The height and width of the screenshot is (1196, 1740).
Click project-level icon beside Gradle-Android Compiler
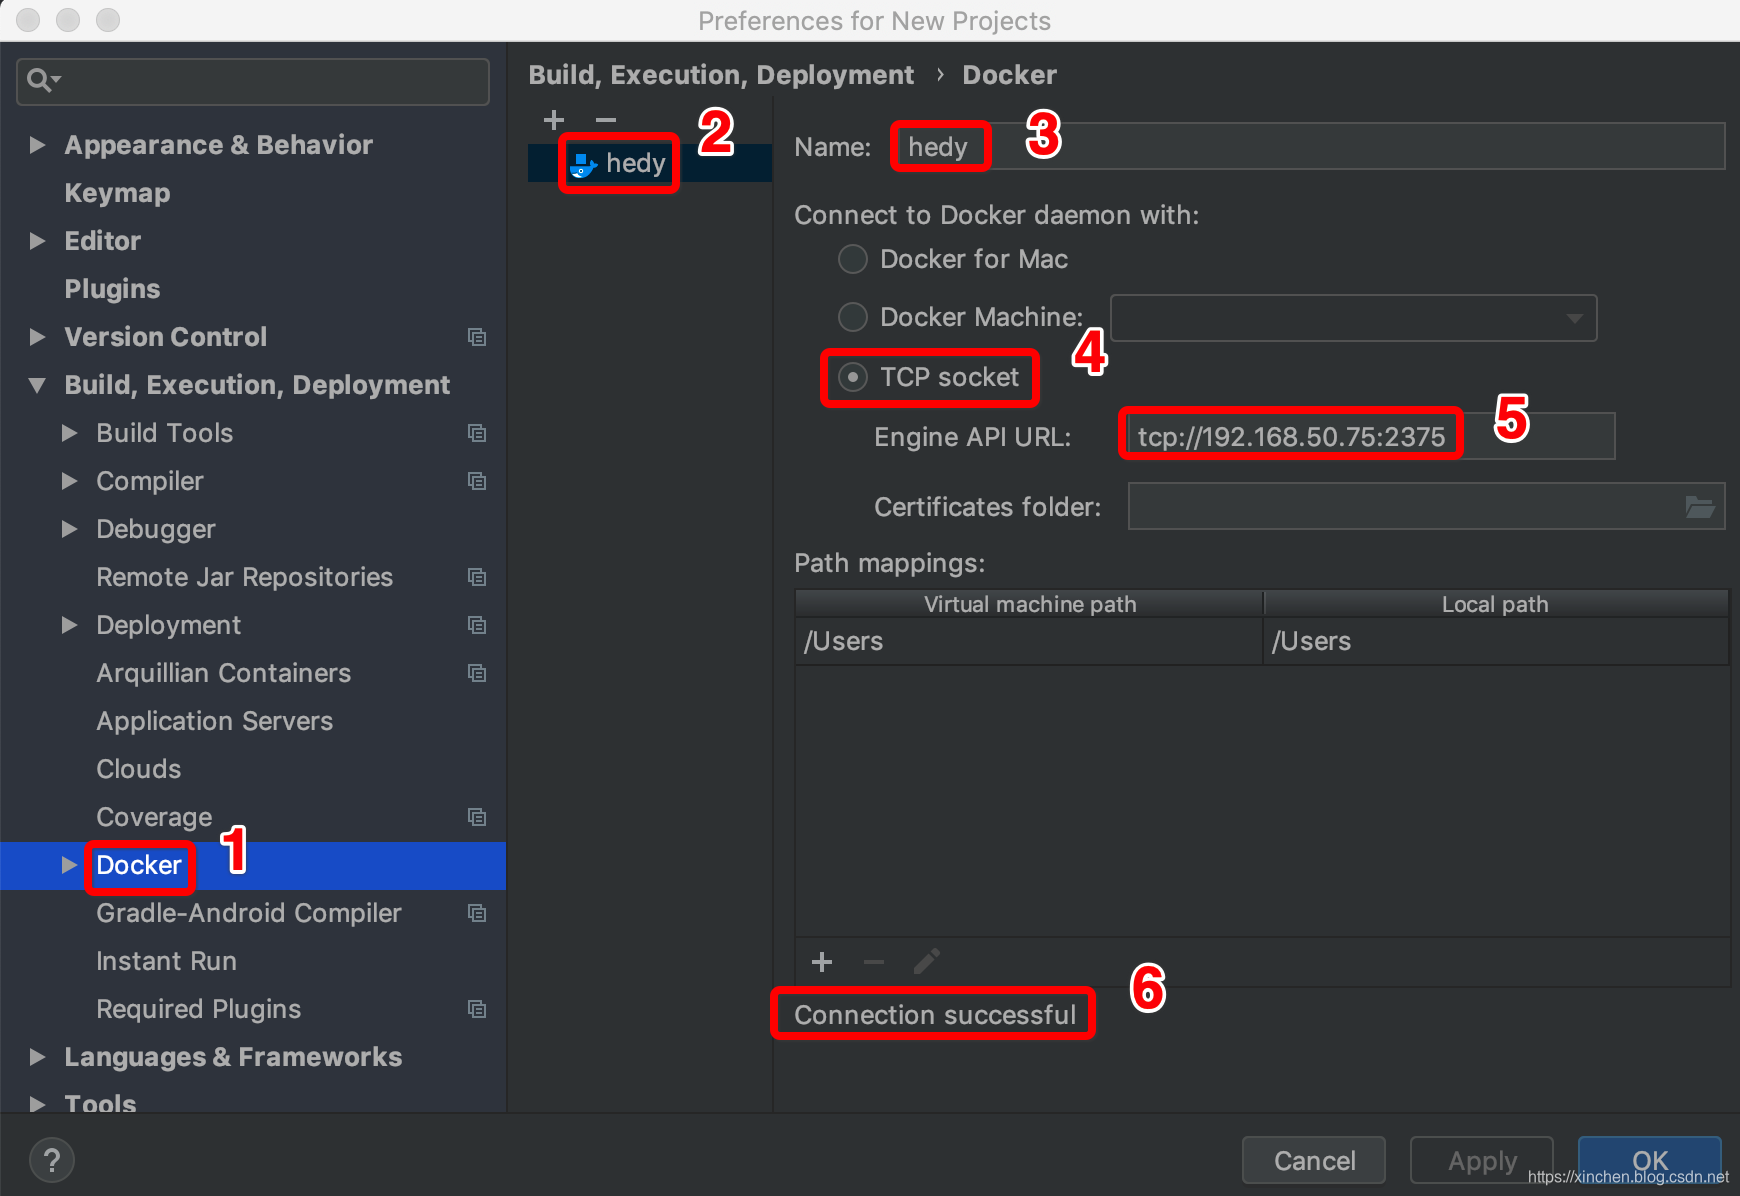click(477, 913)
